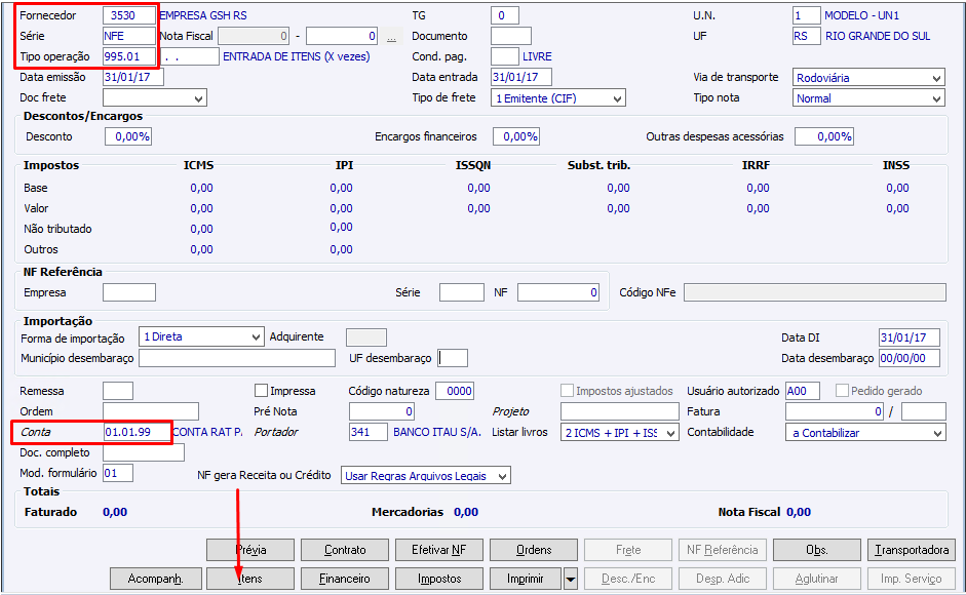Open the Via de transporte dropdown
Viewport: 966px width, 595px height.
[869, 78]
